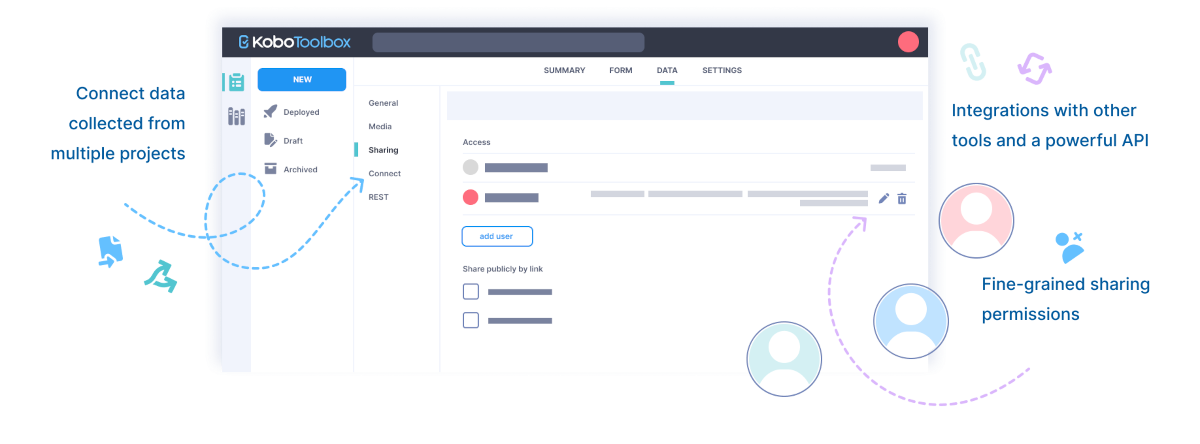Click the add user button
This screenshot has width=1200, height=444.
tap(497, 237)
